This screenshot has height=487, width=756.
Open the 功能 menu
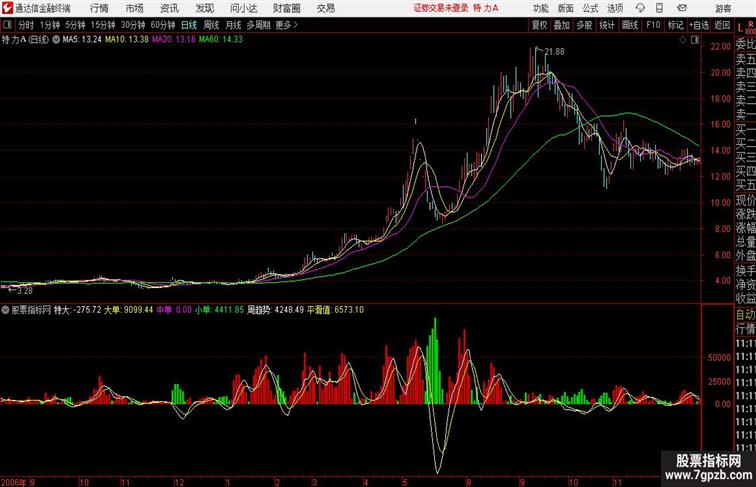pos(540,8)
